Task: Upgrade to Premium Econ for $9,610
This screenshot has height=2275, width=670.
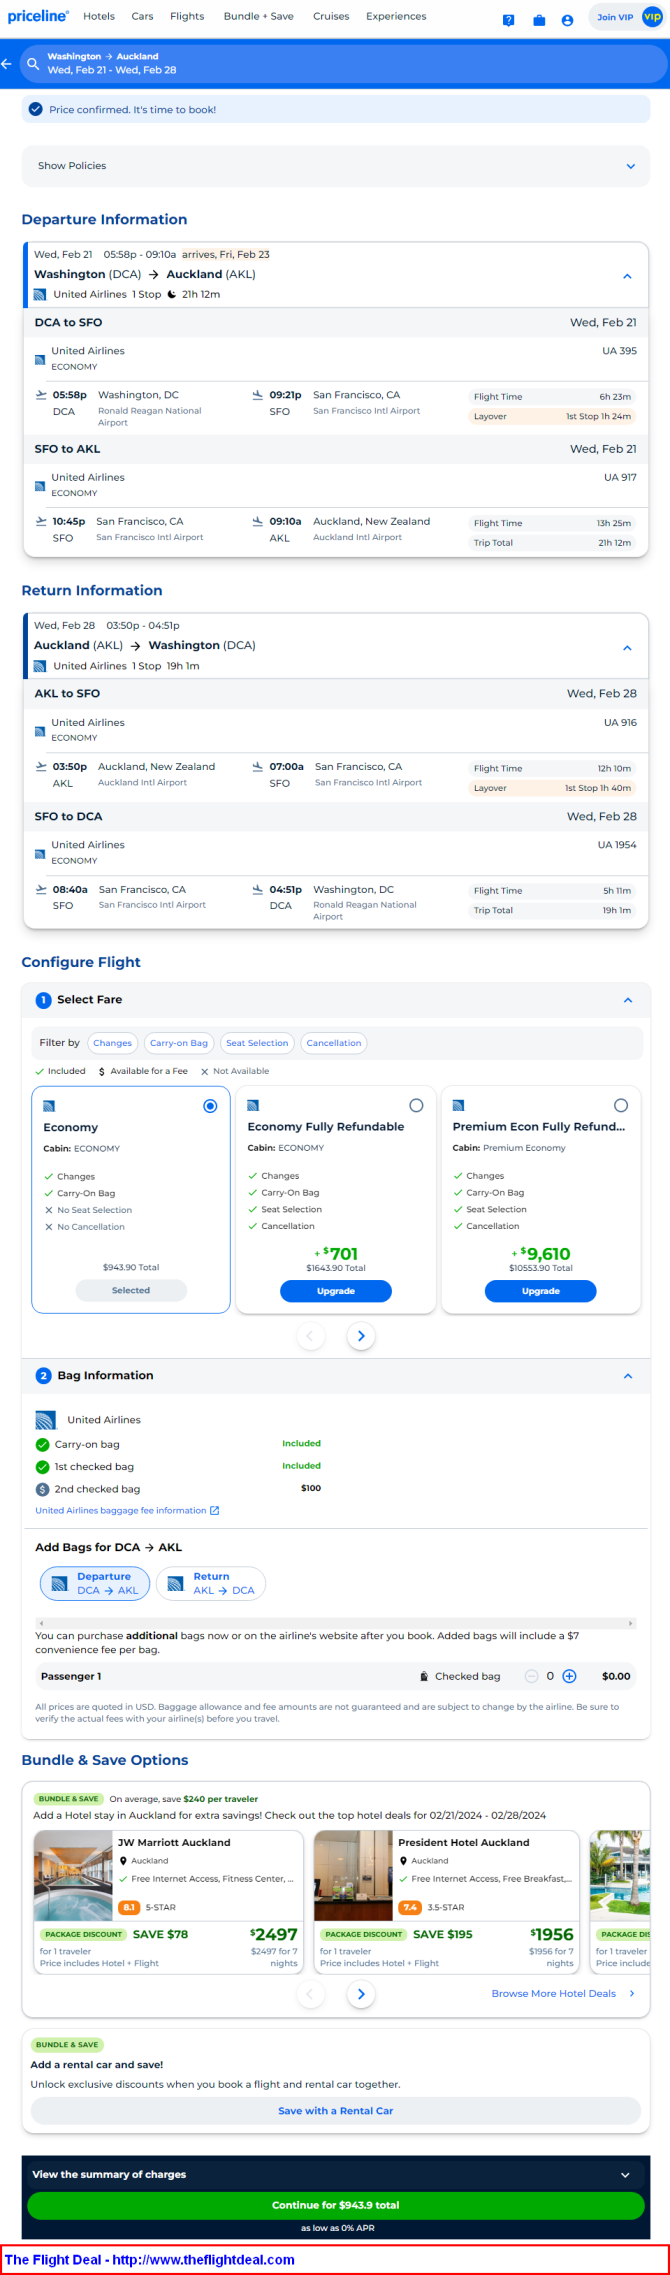Action: [x=541, y=1291]
